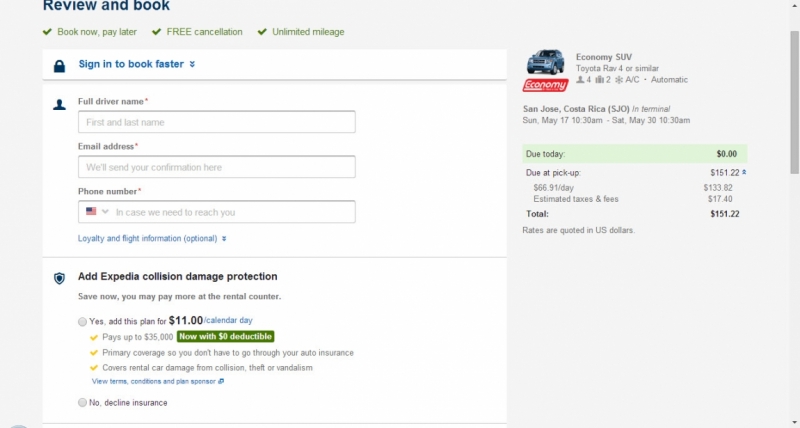Image resolution: width=800 pixels, height=428 pixels.
Task: Click the A/C snowflake icon
Action: [618, 79]
